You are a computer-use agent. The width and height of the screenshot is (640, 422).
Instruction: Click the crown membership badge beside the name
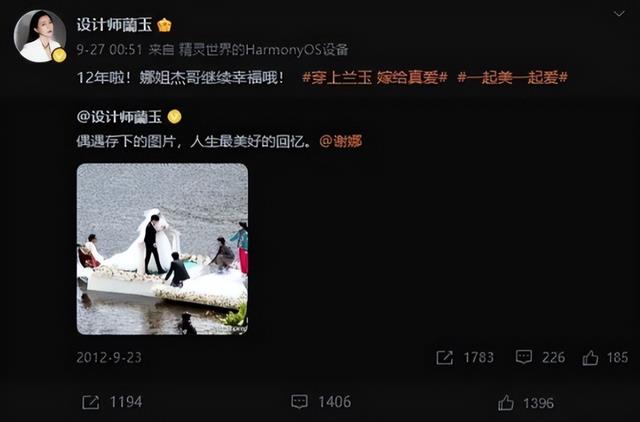tap(164, 25)
